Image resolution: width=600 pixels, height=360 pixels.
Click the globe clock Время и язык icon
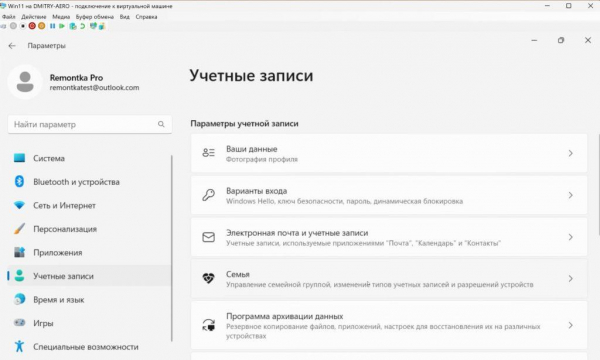19,299
